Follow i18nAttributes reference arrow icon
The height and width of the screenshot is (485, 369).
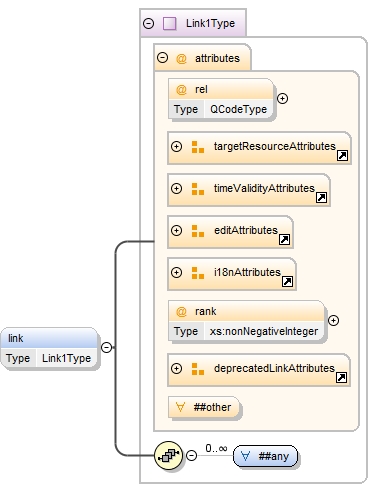tap(287, 281)
